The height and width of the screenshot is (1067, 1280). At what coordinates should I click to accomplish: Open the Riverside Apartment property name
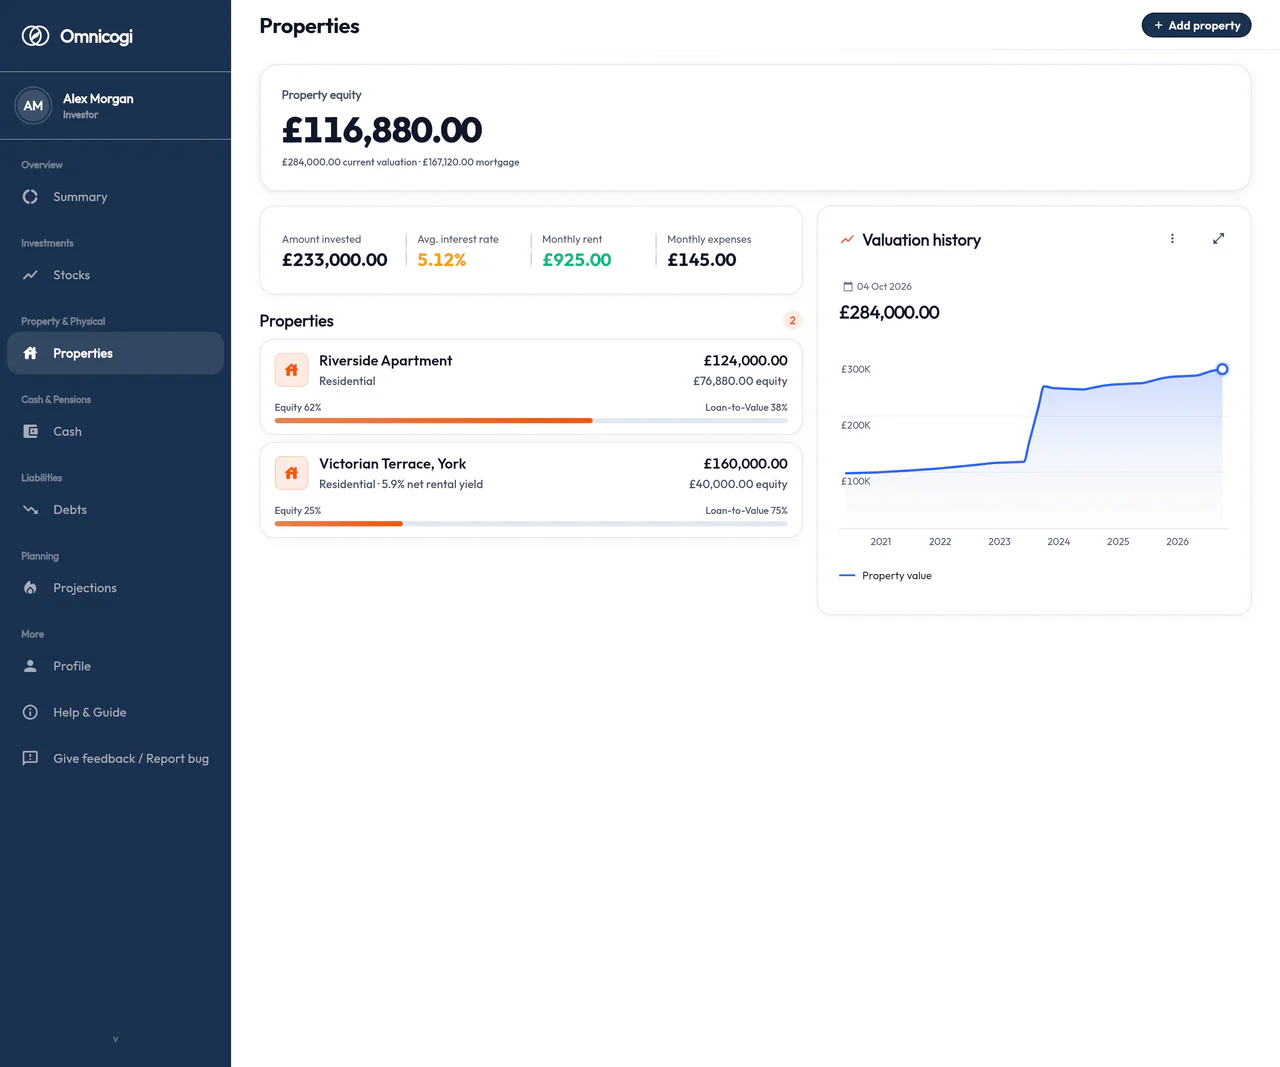pyautogui.click(x=385, y=361)
